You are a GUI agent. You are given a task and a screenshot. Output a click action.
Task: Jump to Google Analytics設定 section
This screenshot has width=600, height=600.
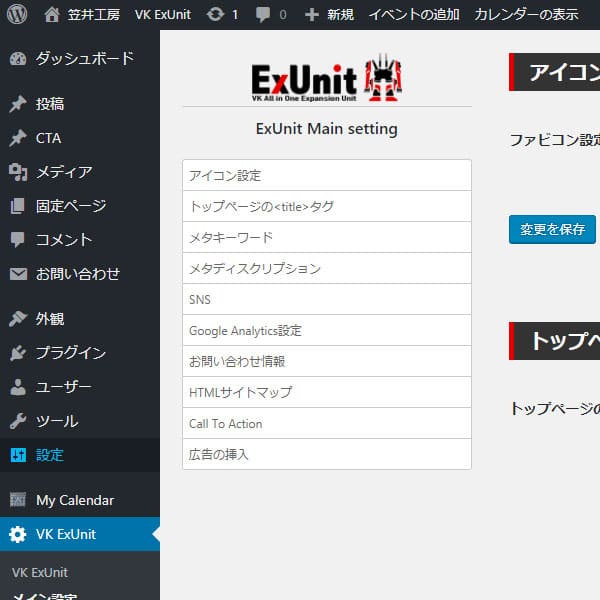coord(327,330)
